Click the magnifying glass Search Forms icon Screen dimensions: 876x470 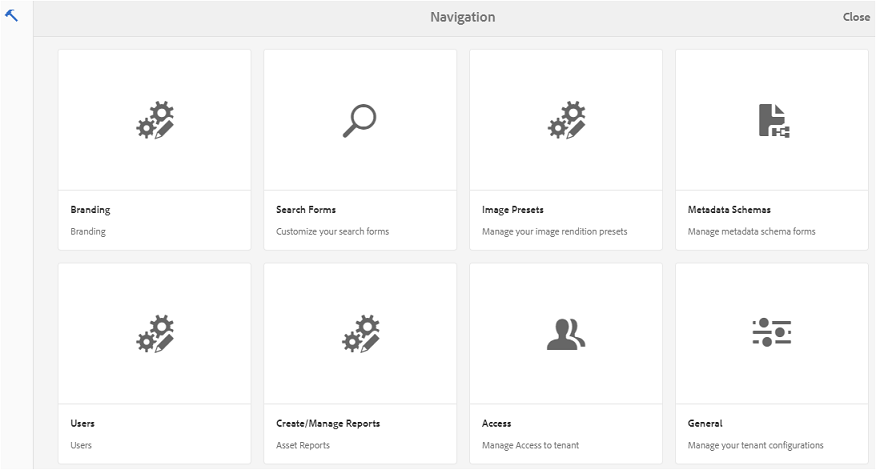[360, 120]
